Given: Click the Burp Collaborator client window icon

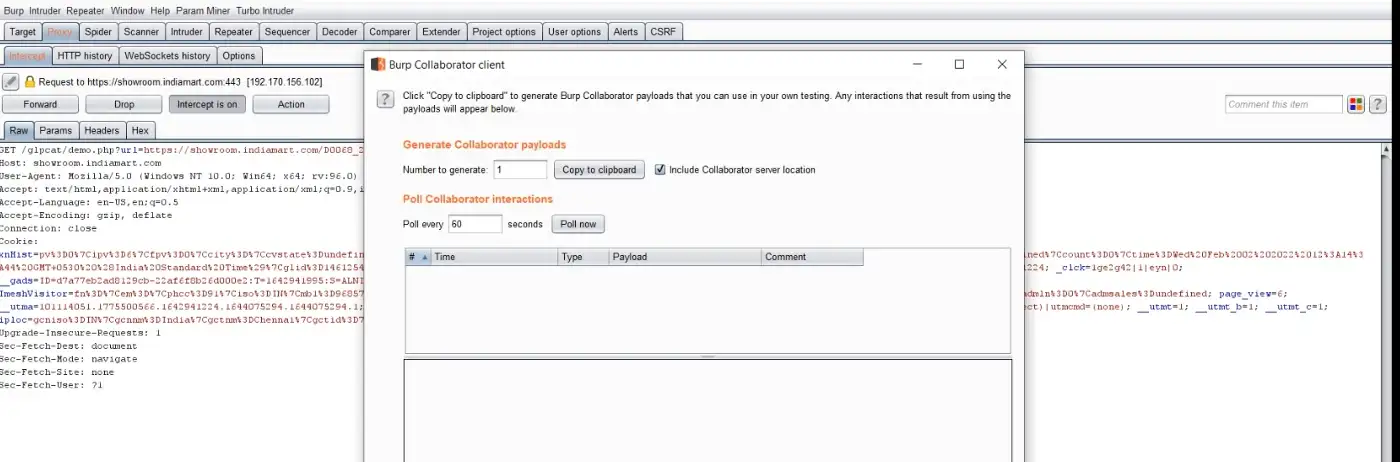Looking at the screenshot, I should [378, 65].
